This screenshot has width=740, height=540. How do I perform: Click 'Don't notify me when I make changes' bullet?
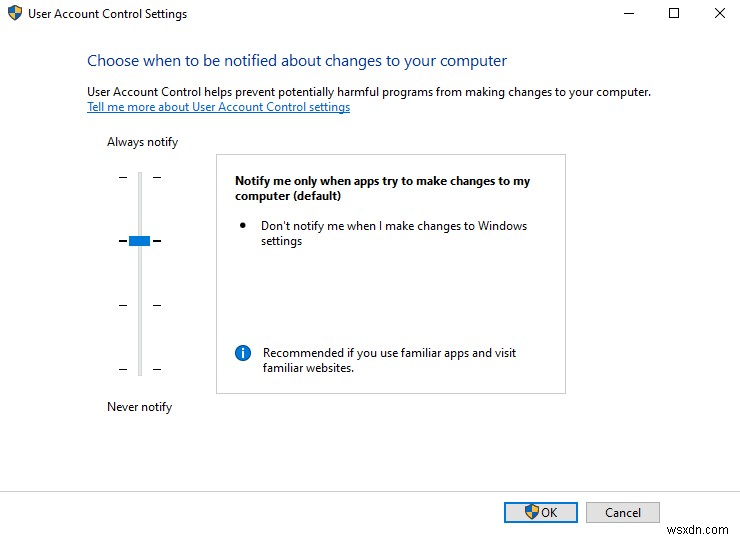[x=394, y=233]
